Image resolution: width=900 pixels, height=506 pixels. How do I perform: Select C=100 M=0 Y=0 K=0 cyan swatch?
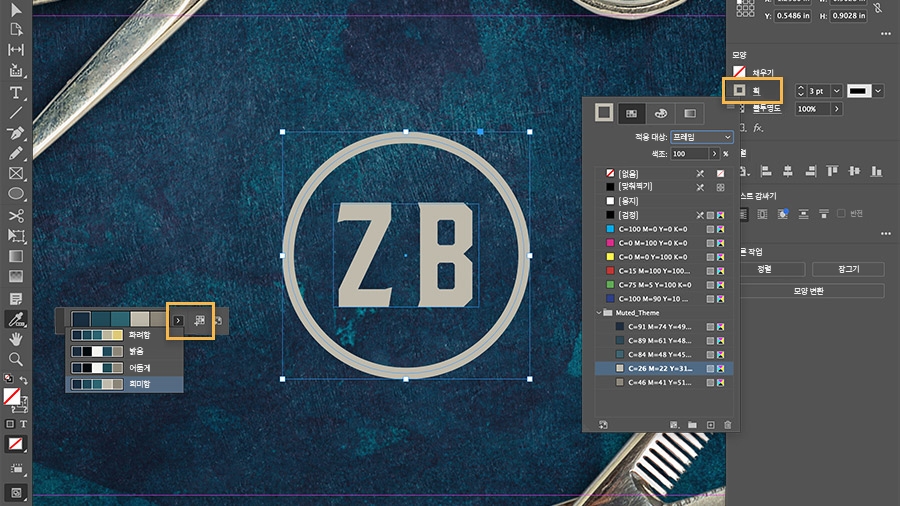point(664,229)
